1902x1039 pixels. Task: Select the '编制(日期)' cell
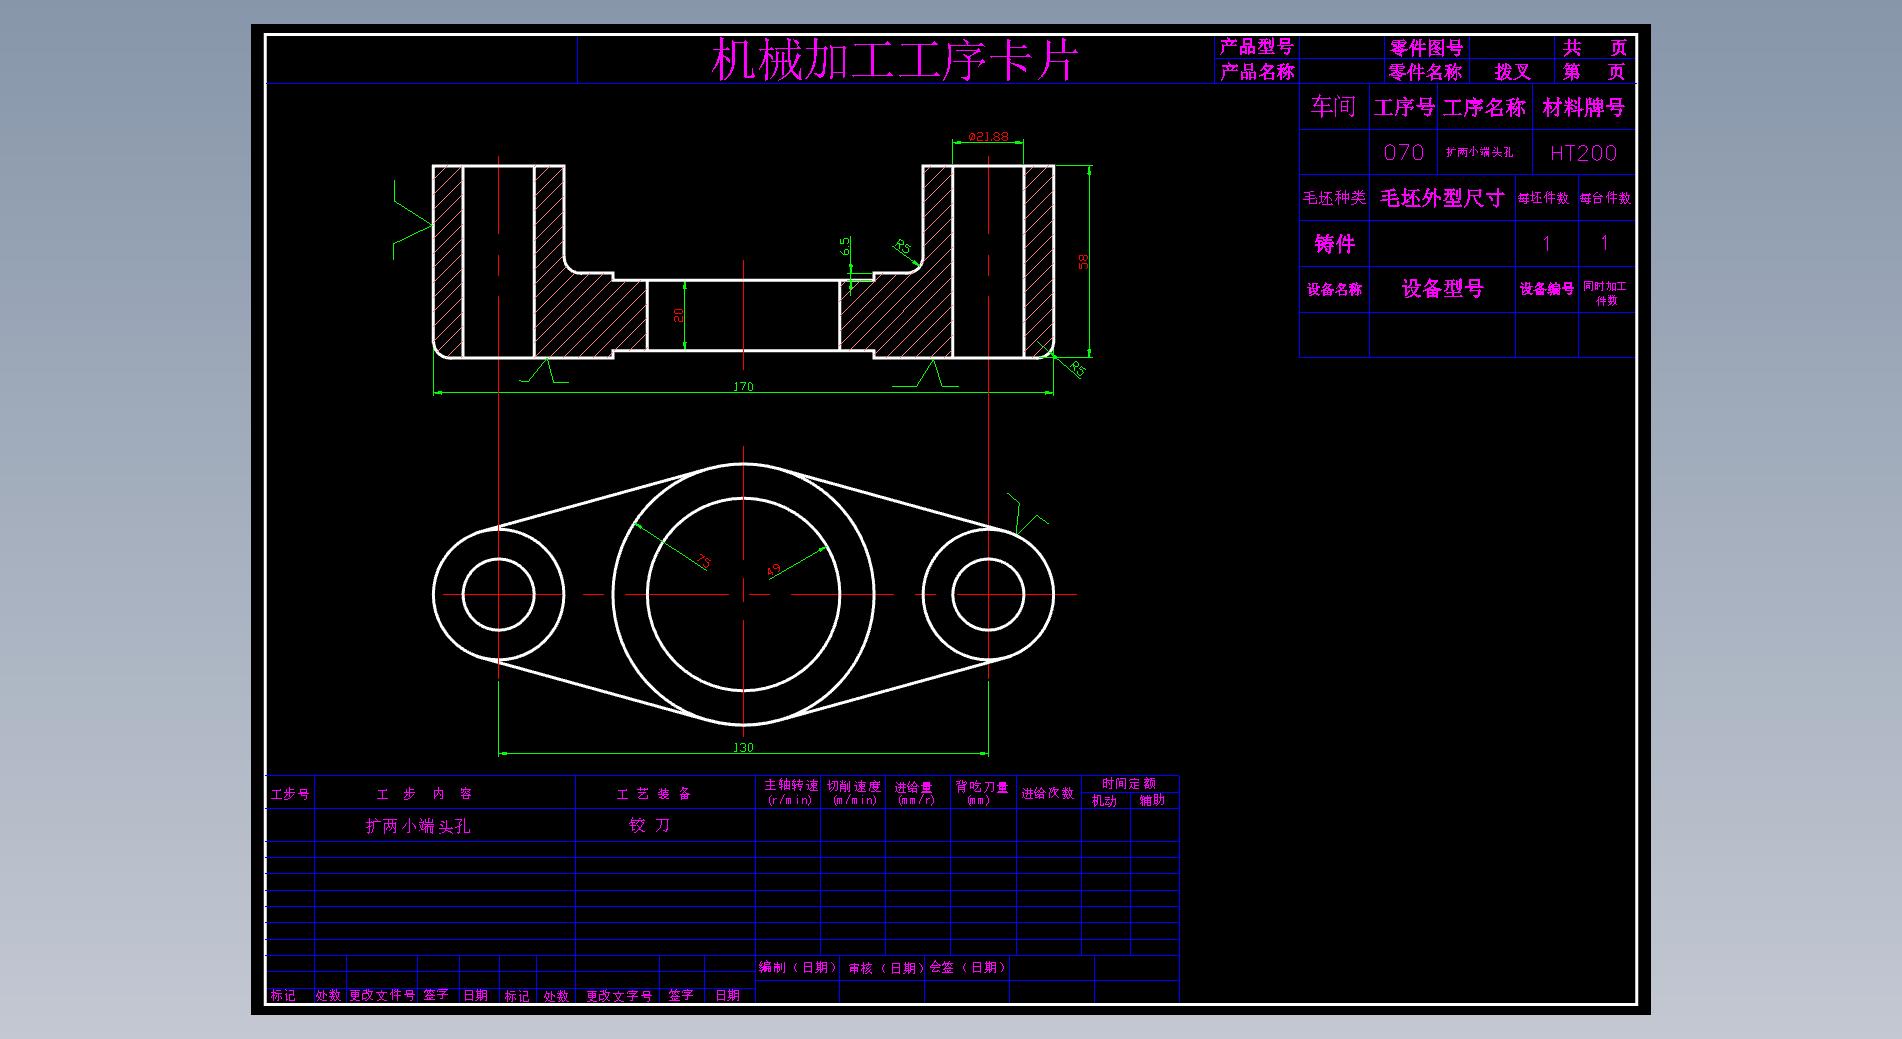pos(797,967)
